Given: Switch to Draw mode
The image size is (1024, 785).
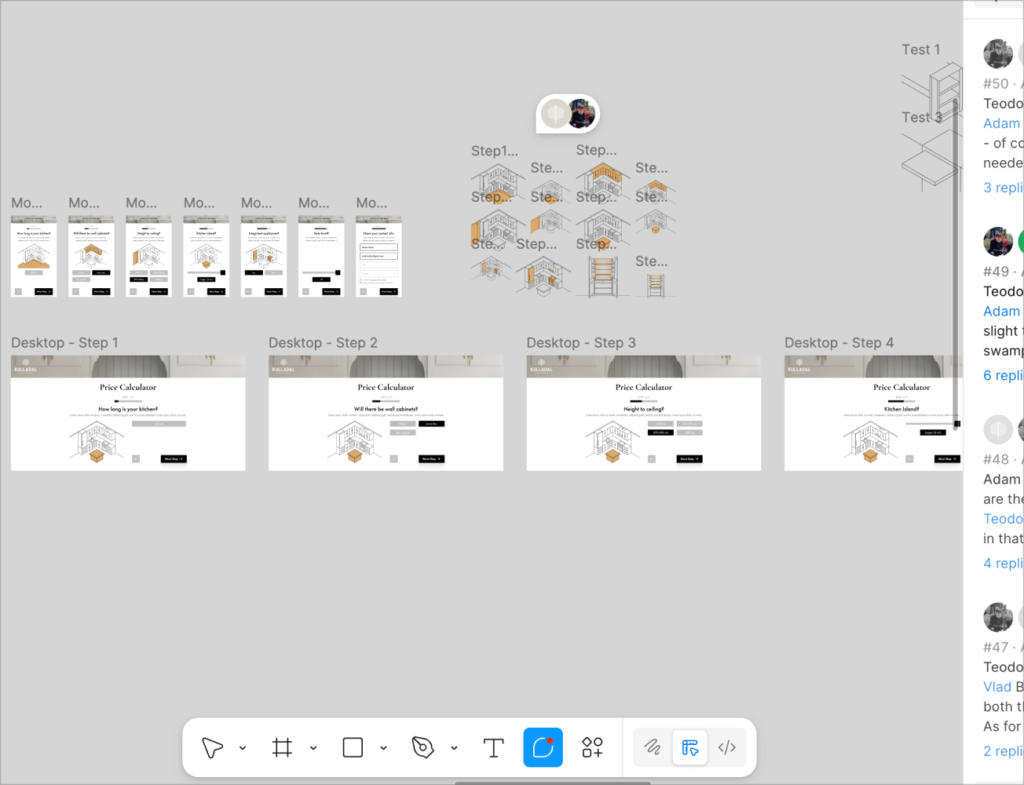Looking at the screenshot, I should [x=652, y=747].
